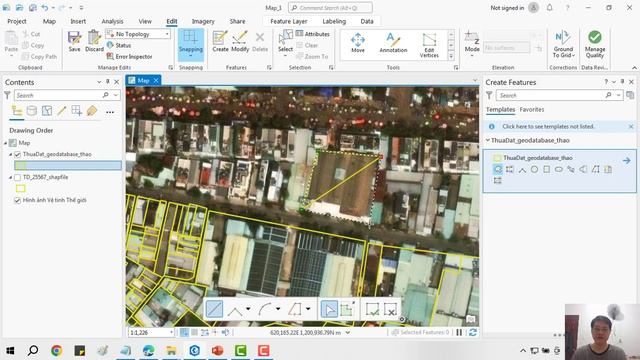The height and width of the screenshot is (360, 640).
Task: Click the TD_25567_shapfile yellow symbol swatch
Action: (x=20, y=188)
